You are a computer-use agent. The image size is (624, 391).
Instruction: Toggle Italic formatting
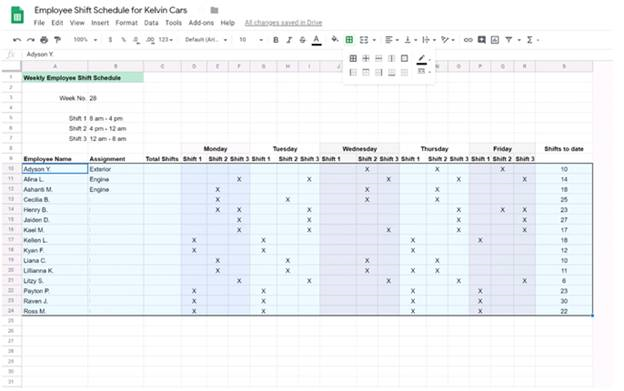pyautogui.click(x=289, y=40)
